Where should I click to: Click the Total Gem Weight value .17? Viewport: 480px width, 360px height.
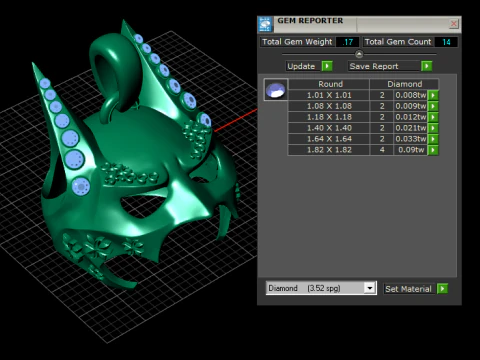348,42
